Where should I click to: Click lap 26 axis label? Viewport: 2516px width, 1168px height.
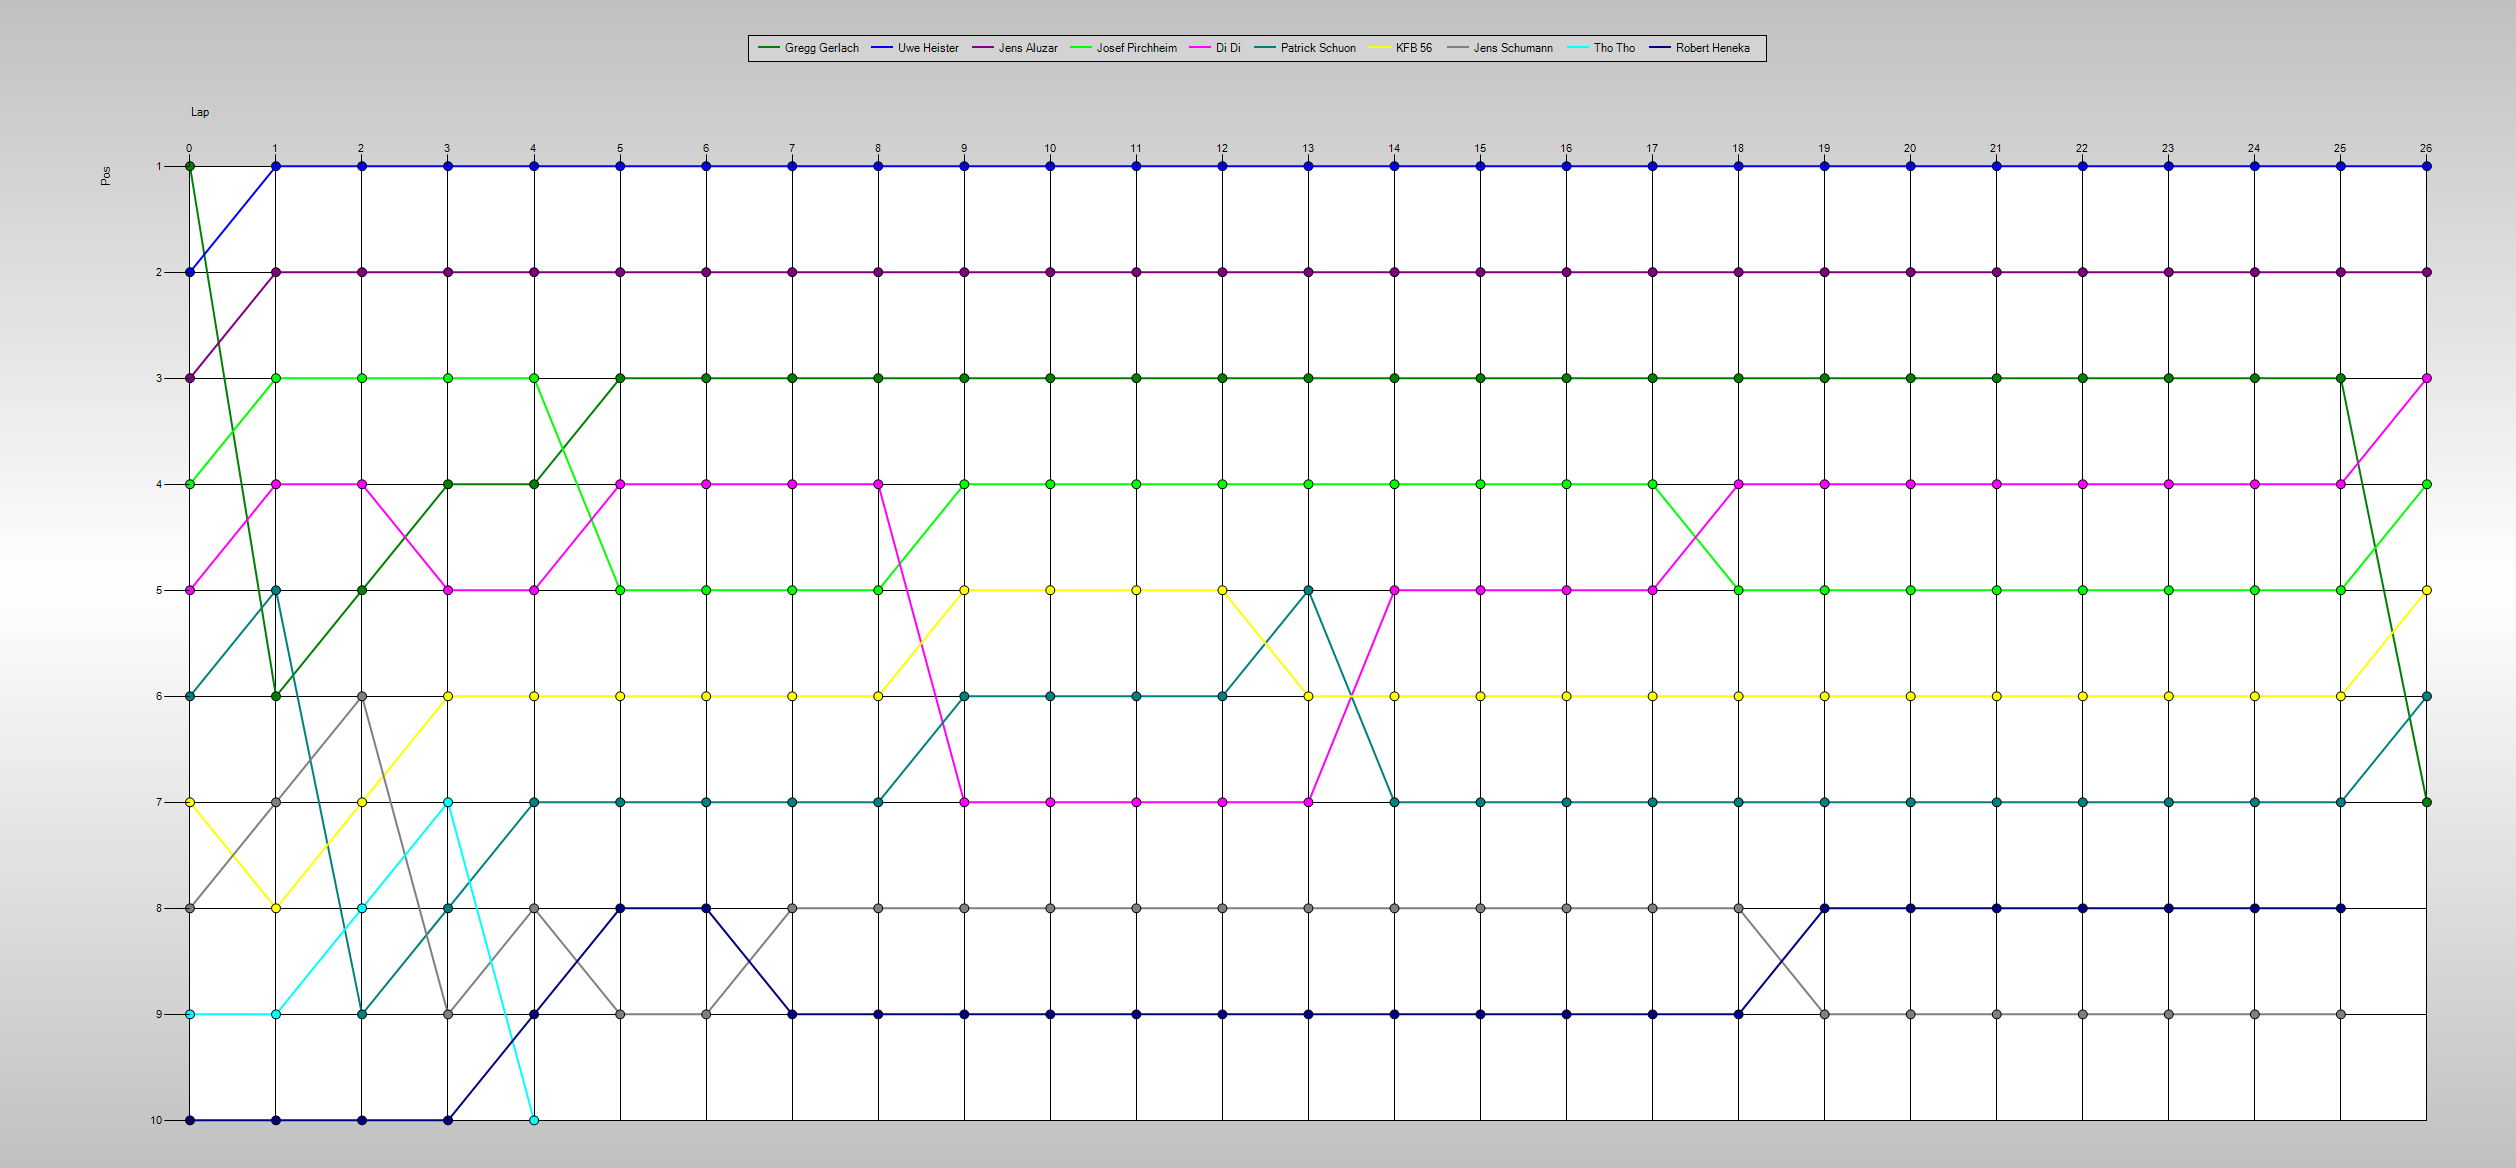2426,148
